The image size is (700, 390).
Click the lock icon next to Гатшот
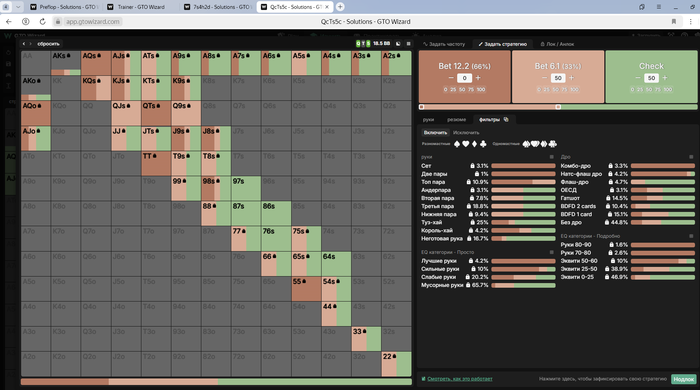[608, 198]
